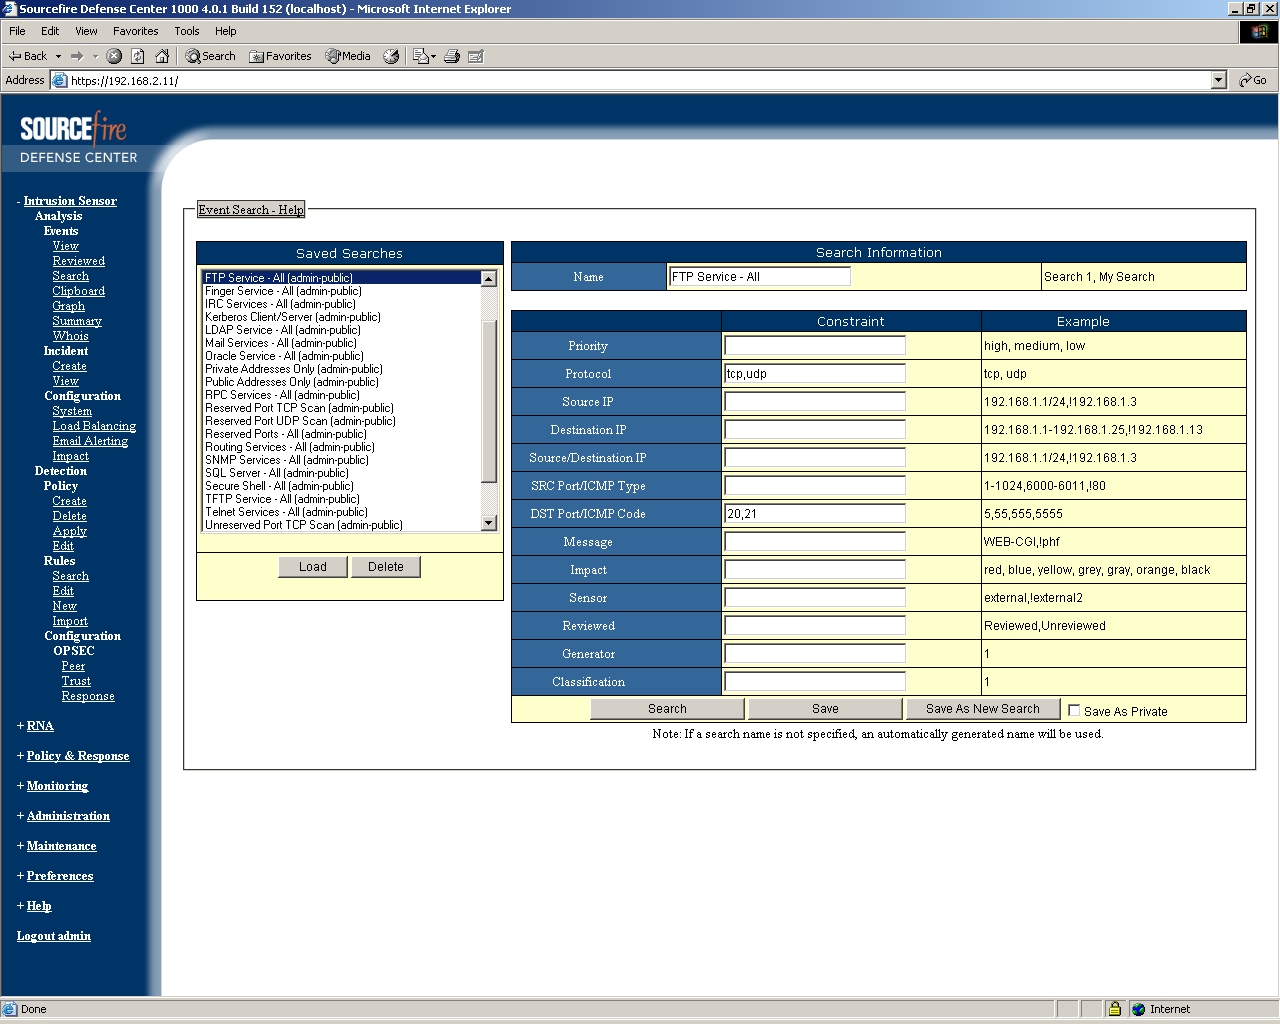The width and height of the screenshot is (1280, 1024).
Task: Click the Delete saved search button
Action: click(x=386, y=567)
